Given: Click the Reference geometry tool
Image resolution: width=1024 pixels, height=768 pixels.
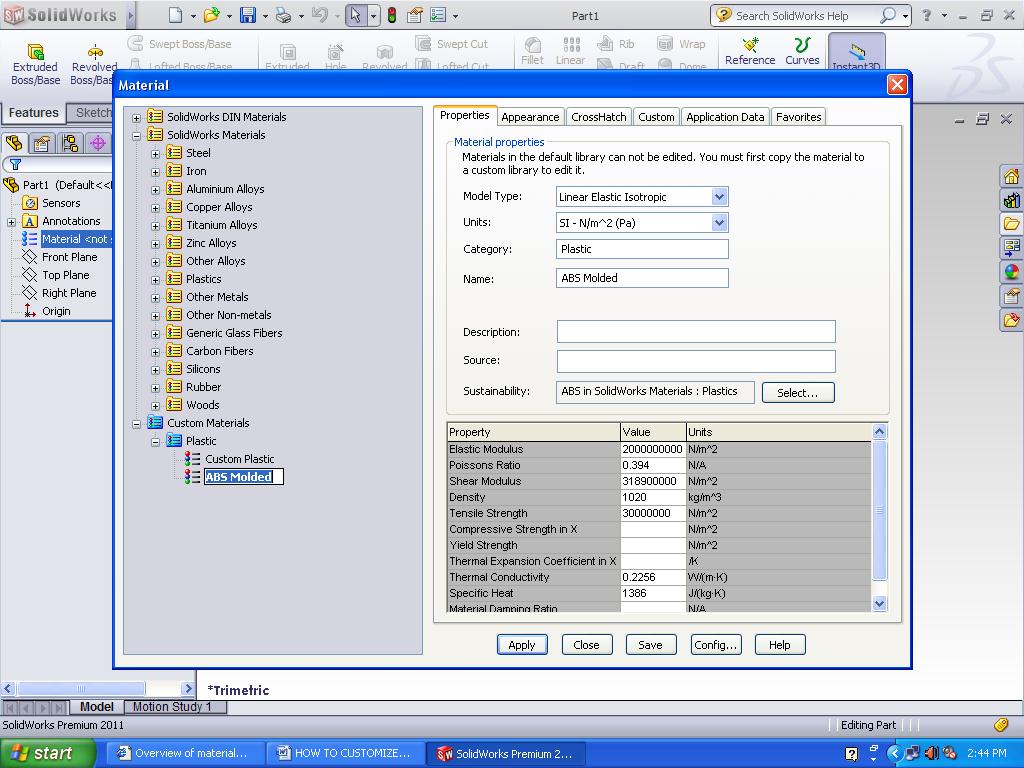Looking at the screenshot, I should click(x=750, y=51).
